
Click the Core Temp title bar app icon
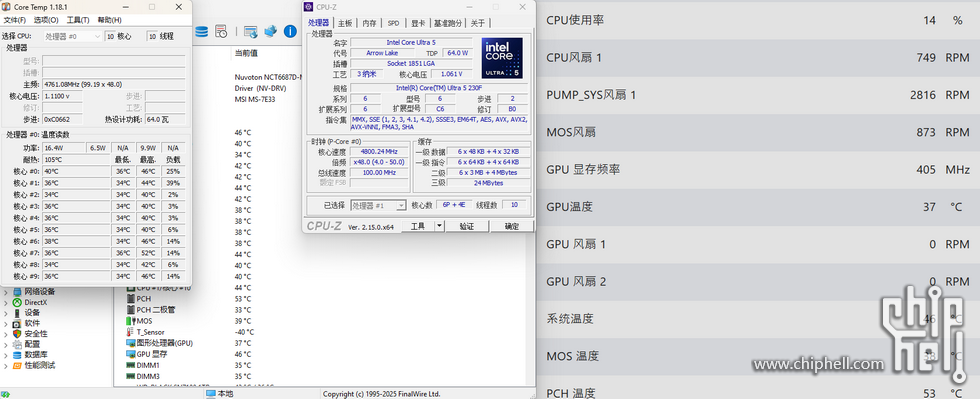point(6,7)
